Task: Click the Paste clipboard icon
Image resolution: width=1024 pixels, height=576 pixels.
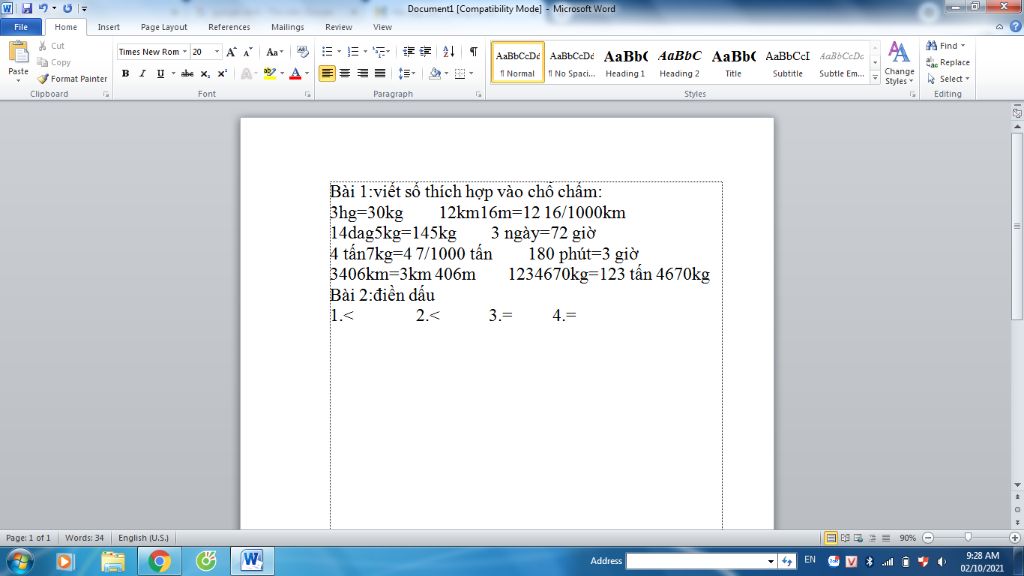Action: (18, 54)
